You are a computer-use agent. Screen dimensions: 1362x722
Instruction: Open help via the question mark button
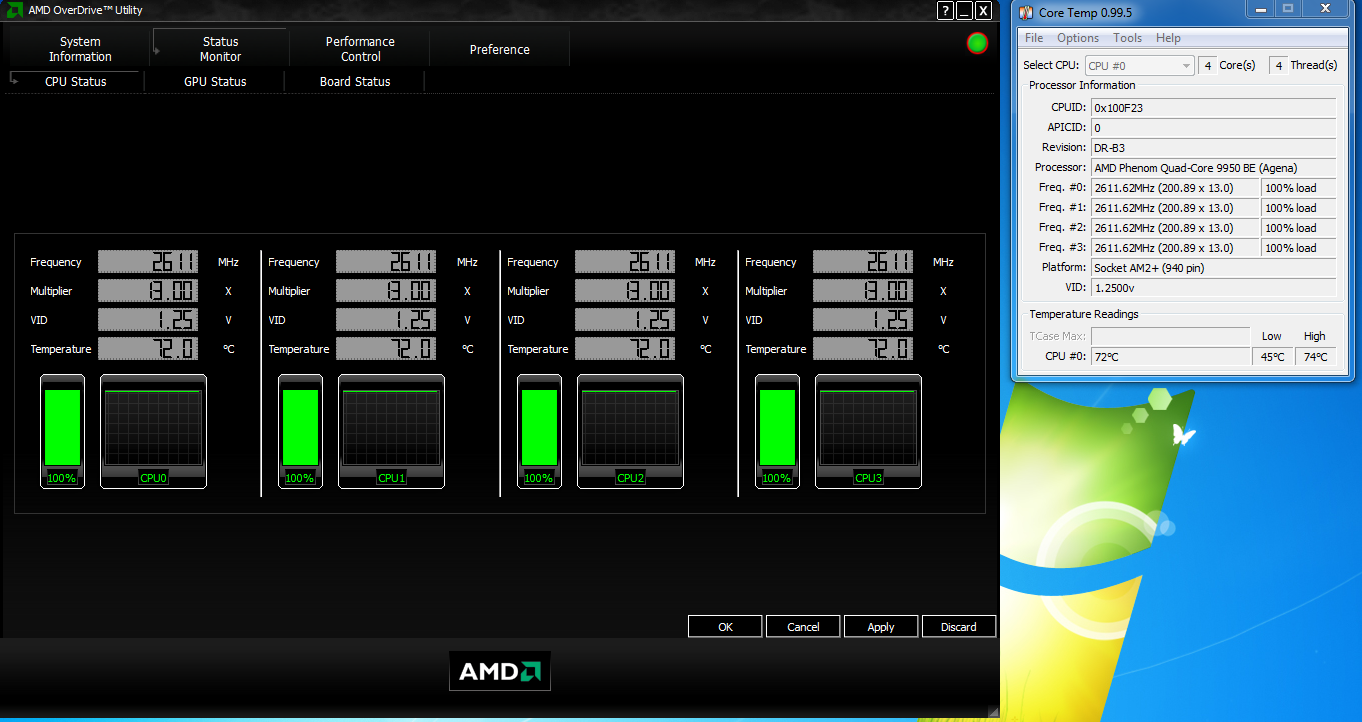point(945,10)
